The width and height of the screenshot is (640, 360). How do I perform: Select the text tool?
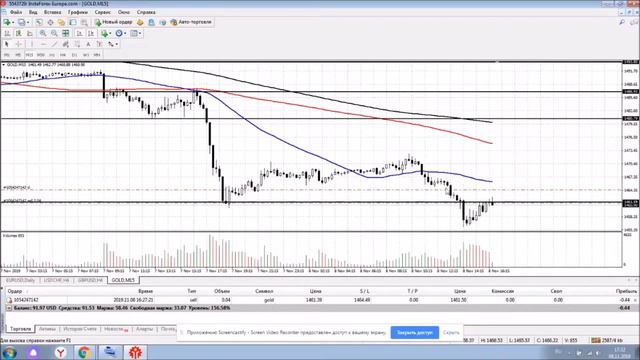click(x=88, y=44)
